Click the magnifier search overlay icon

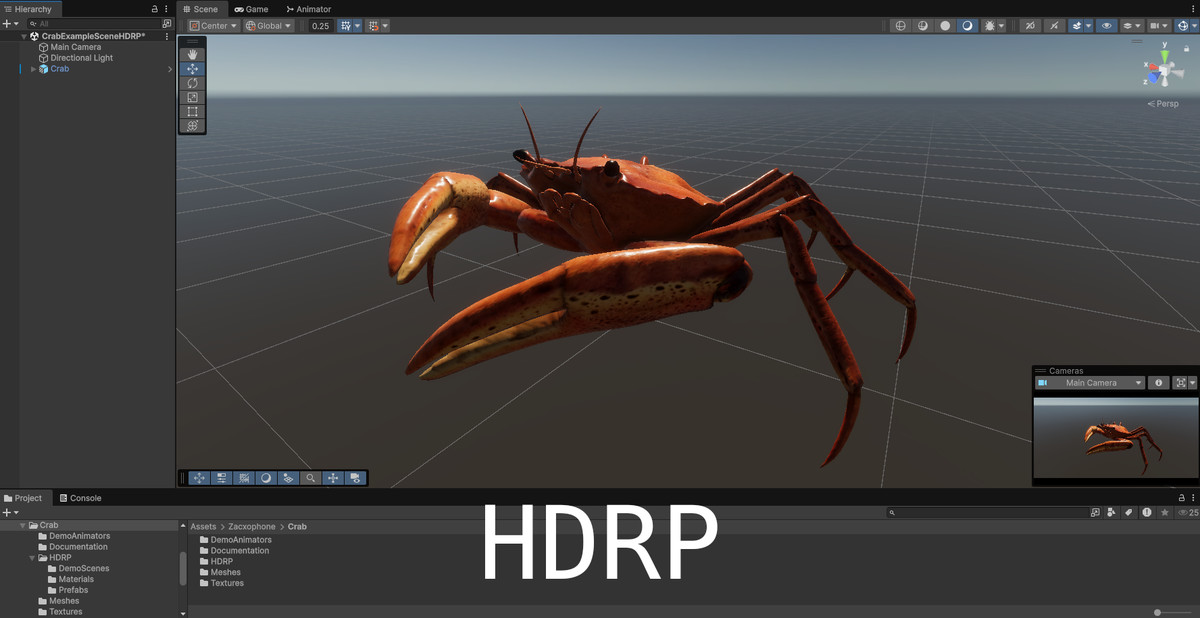(311, 478)
